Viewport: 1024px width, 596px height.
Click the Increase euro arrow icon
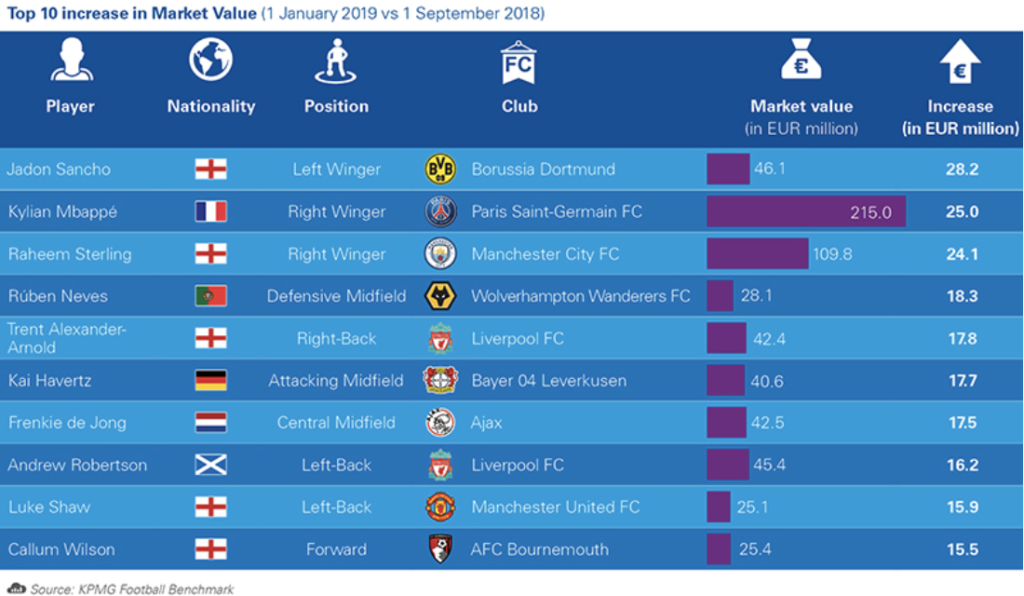[960, 61]
